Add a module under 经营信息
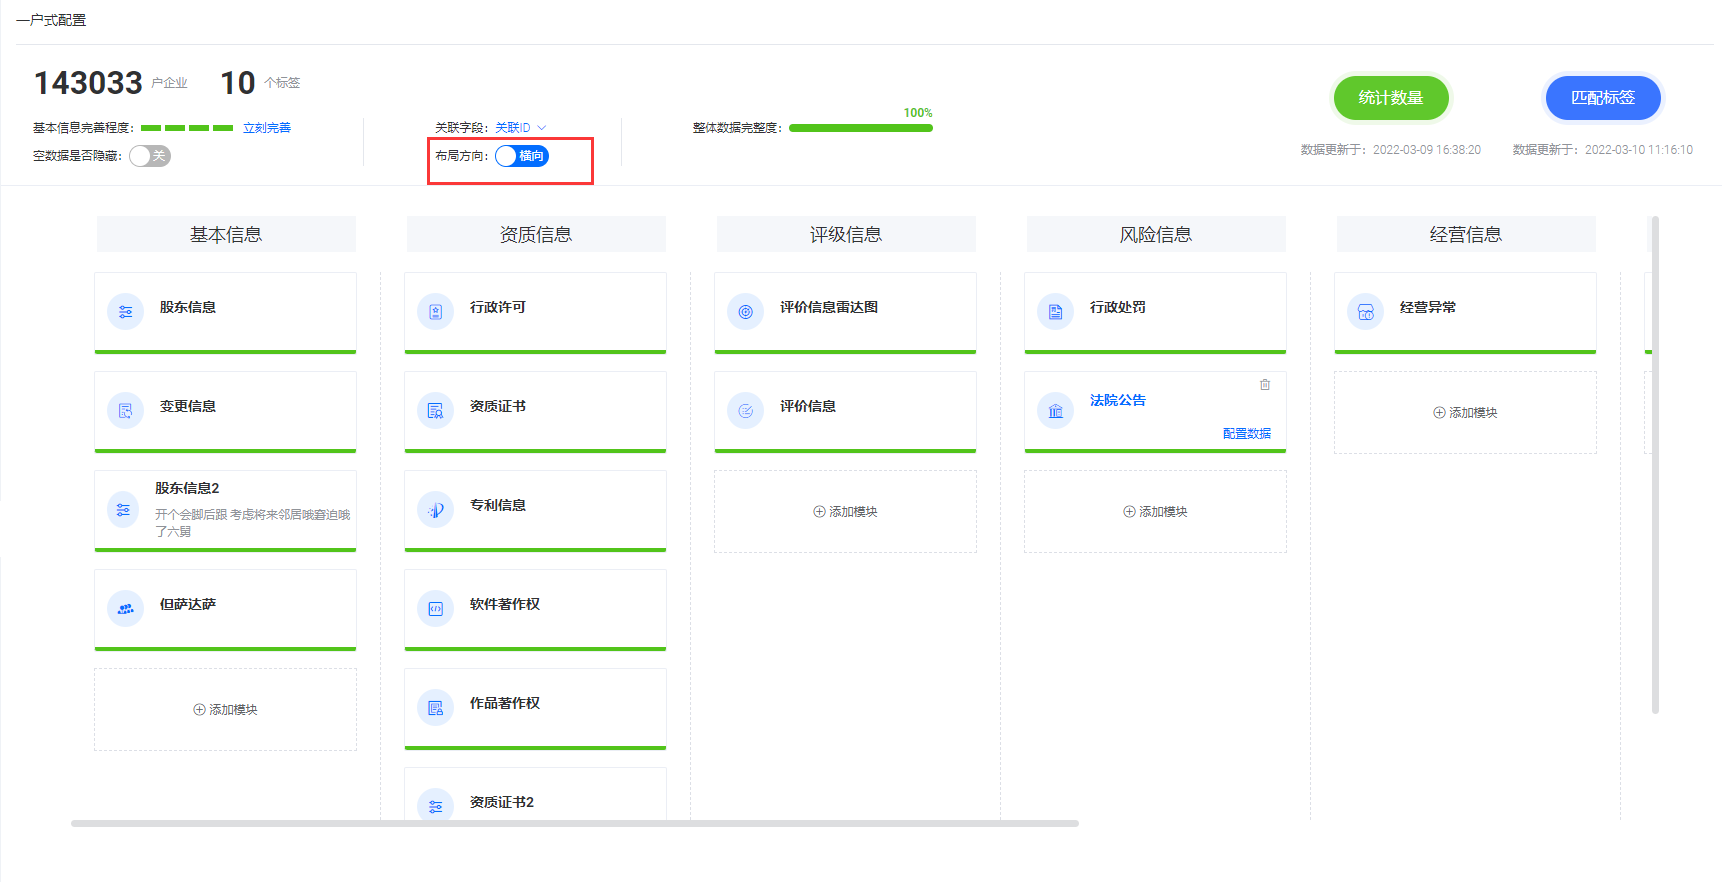Image resolution: width=1722 pixels, height=882 pixels. pyautogui.click(x=1465, y=412)
